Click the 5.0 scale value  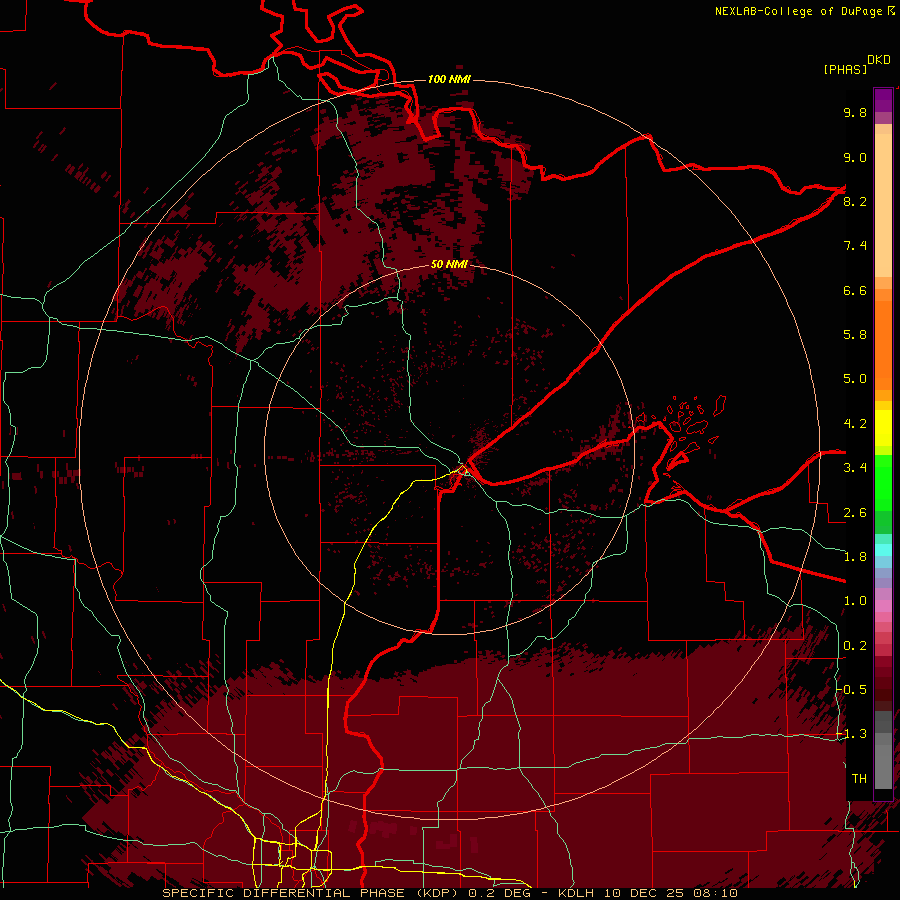coord(855,379)
